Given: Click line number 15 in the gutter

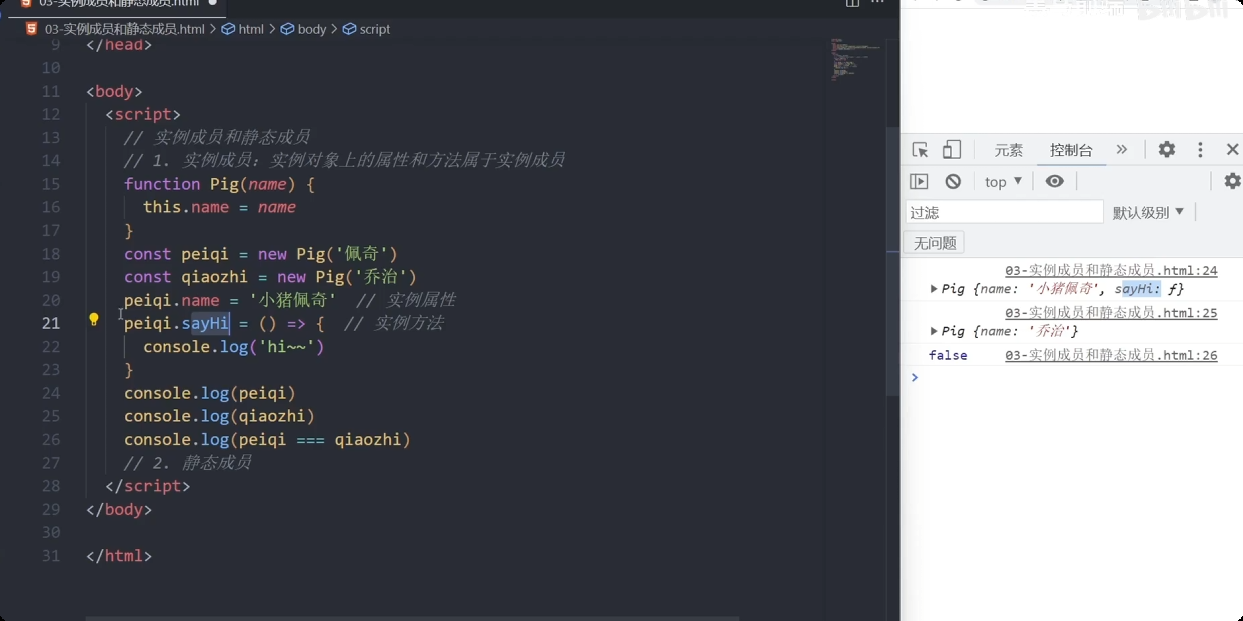Looking at the screenshot, I should [x=50, y=184].
